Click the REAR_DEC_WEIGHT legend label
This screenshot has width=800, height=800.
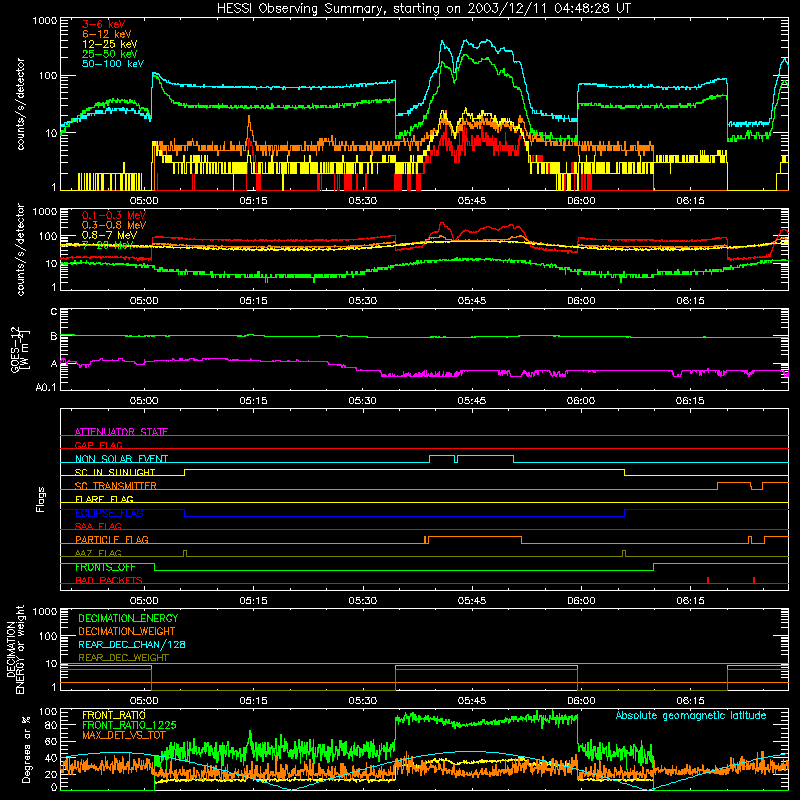(x=123, y=658)
